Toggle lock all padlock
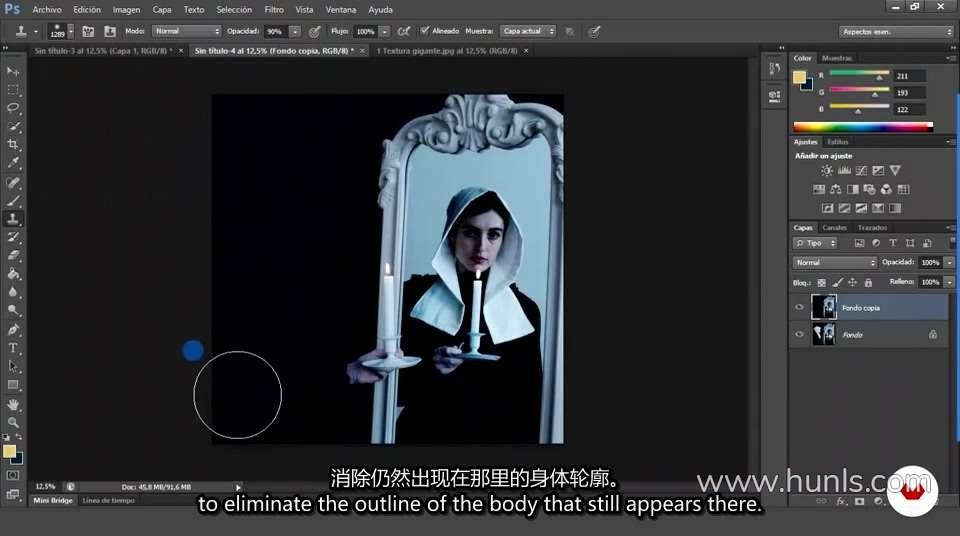This screenshot has height=536, width=960. click(868, 282)
